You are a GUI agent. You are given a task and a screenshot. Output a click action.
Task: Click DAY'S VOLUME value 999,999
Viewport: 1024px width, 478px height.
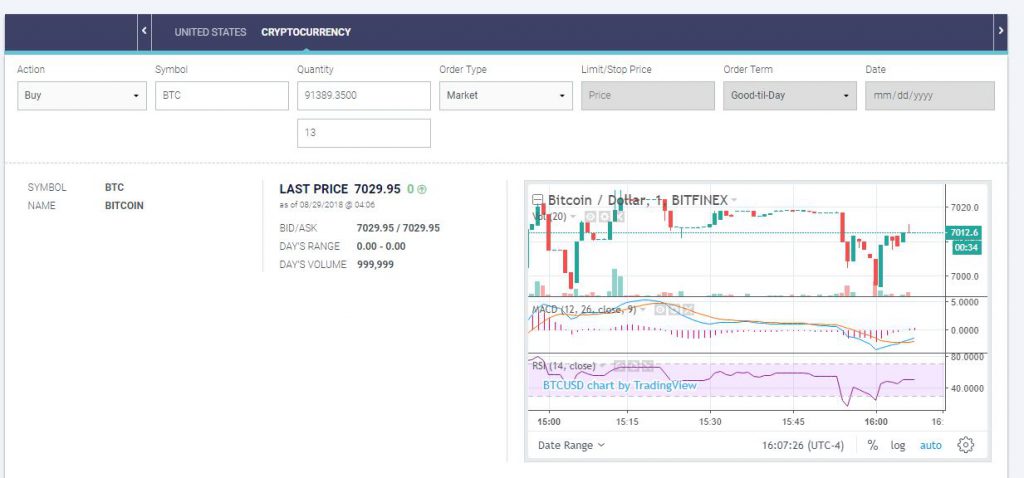tap(376, 264)
